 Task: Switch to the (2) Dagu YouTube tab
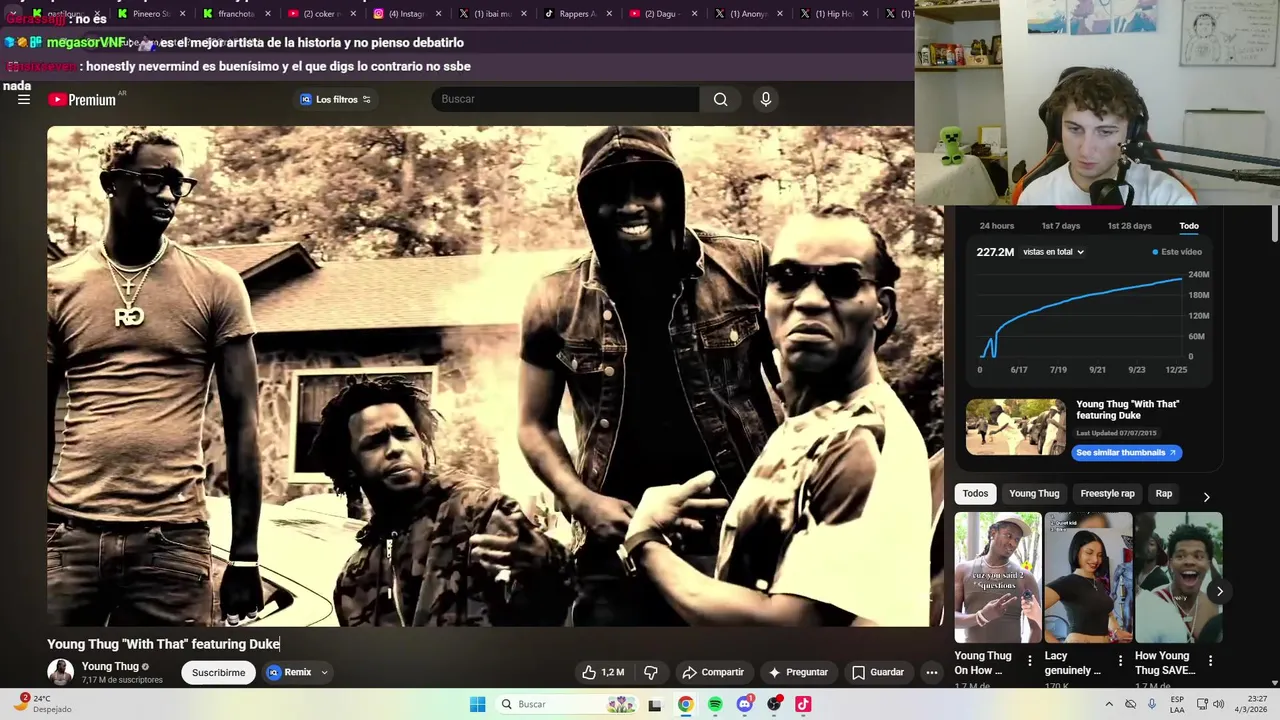660,14
